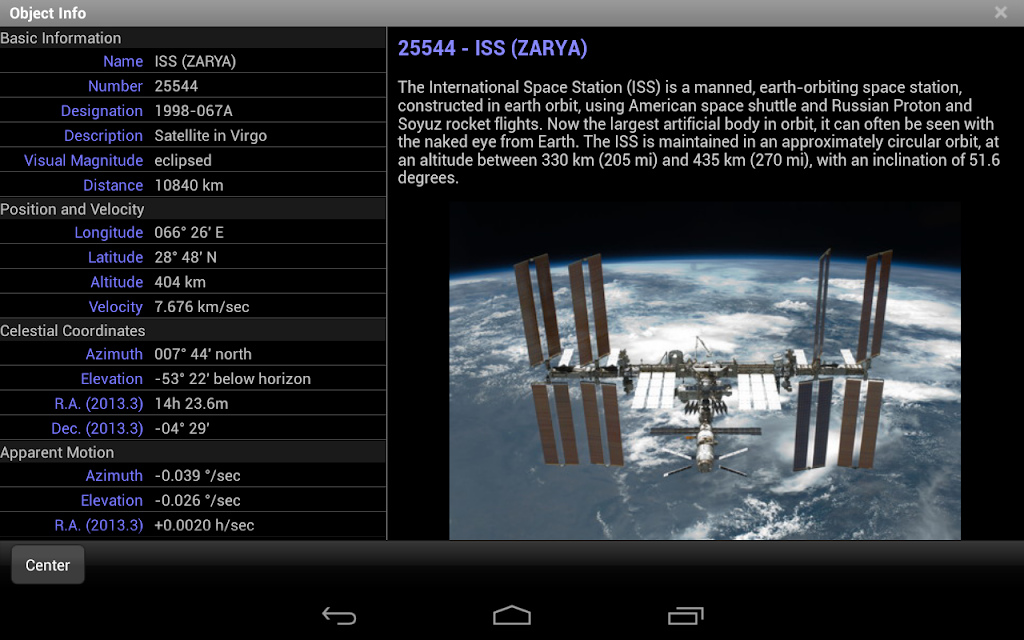Close the Object Info dialog
1024x640 pixels.
1000,12
